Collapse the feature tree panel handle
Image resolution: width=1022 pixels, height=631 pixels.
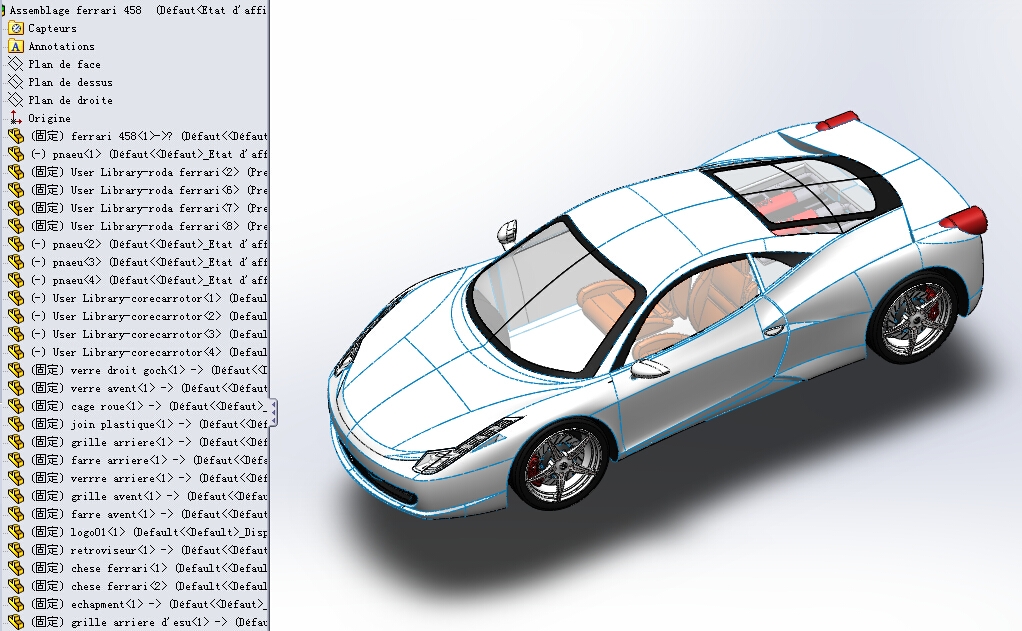coord(274,413)
